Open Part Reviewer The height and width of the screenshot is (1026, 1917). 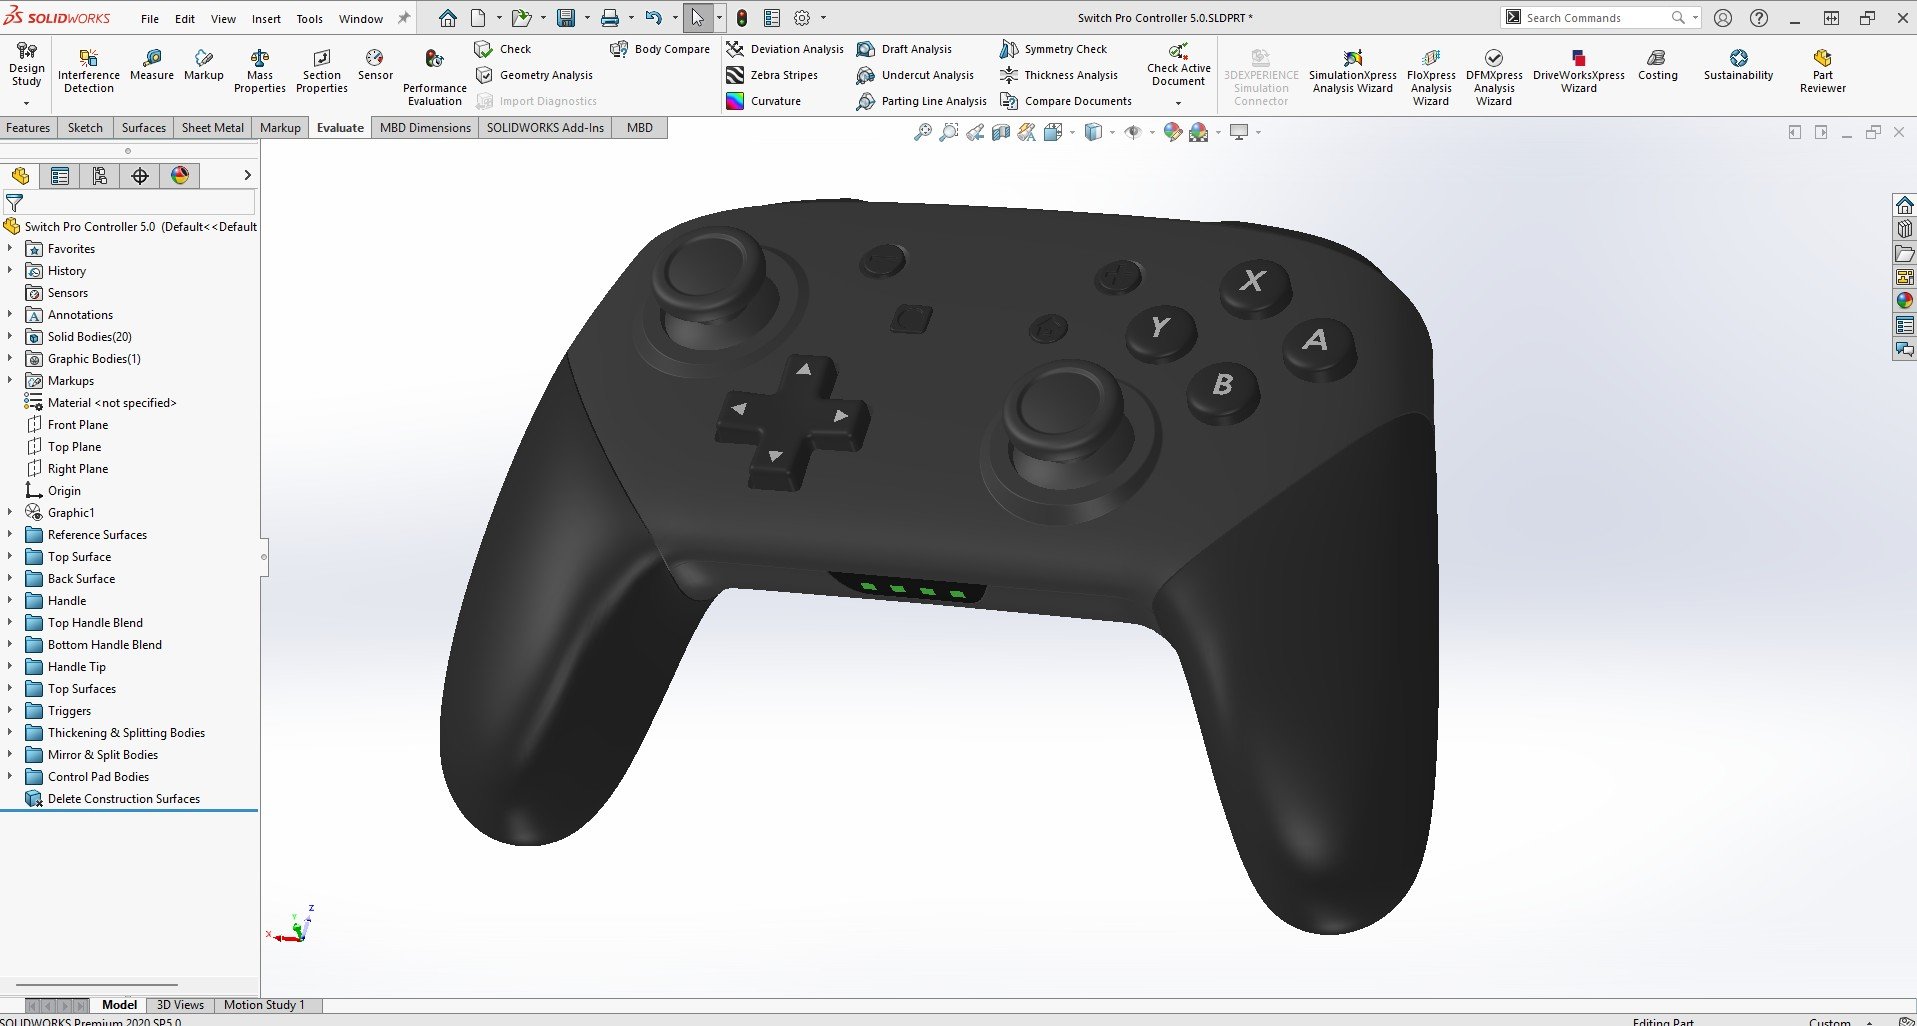pos(1822,72)
